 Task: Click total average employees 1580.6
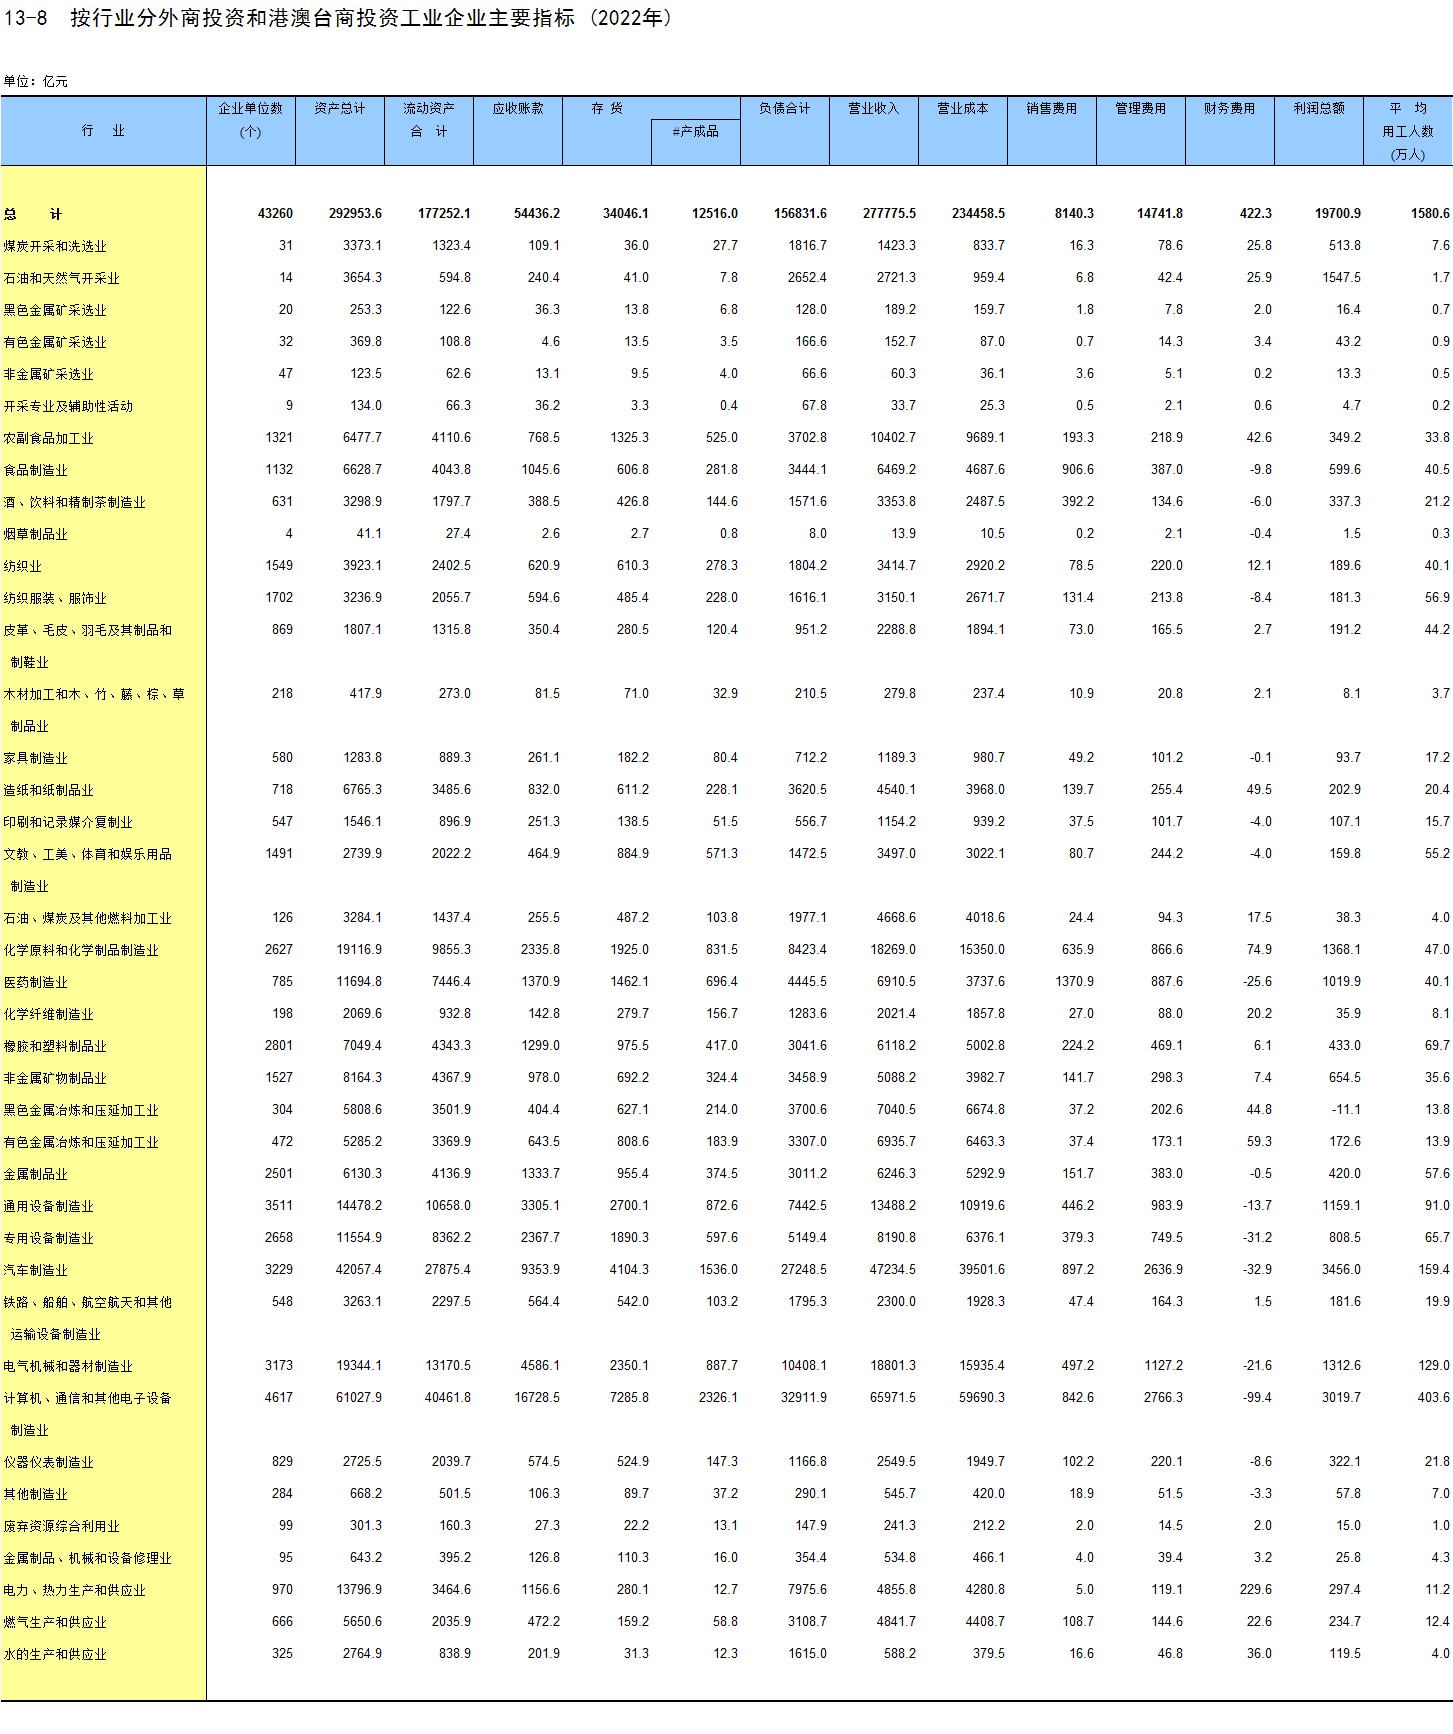pos(1432,214)
